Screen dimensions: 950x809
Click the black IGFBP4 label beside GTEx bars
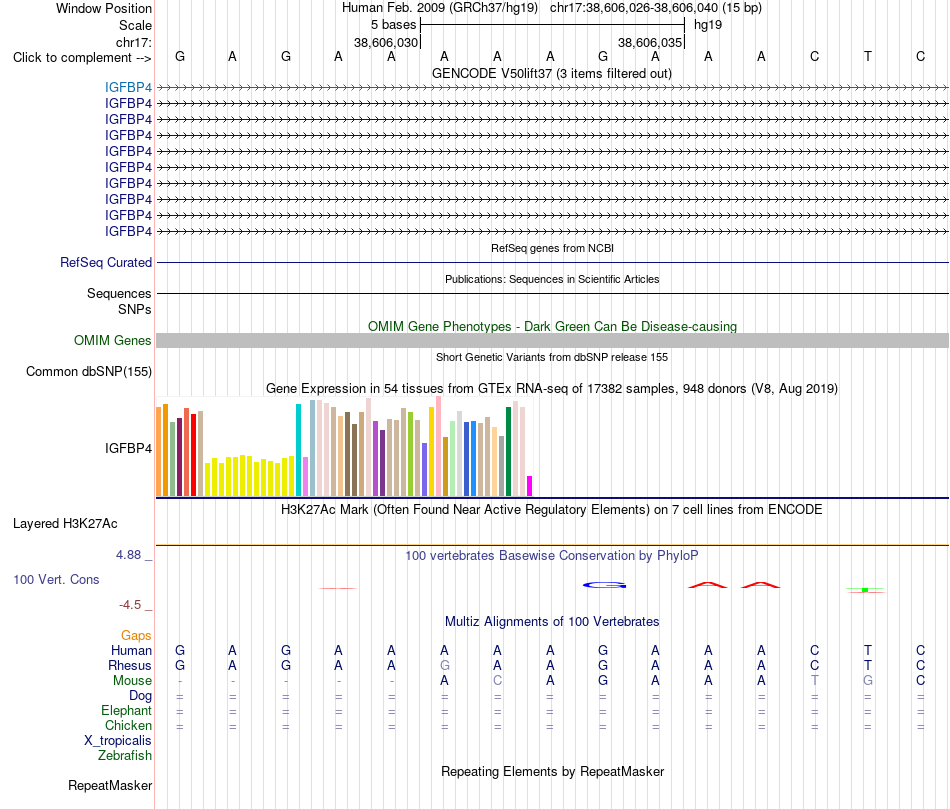click(128, 448)
